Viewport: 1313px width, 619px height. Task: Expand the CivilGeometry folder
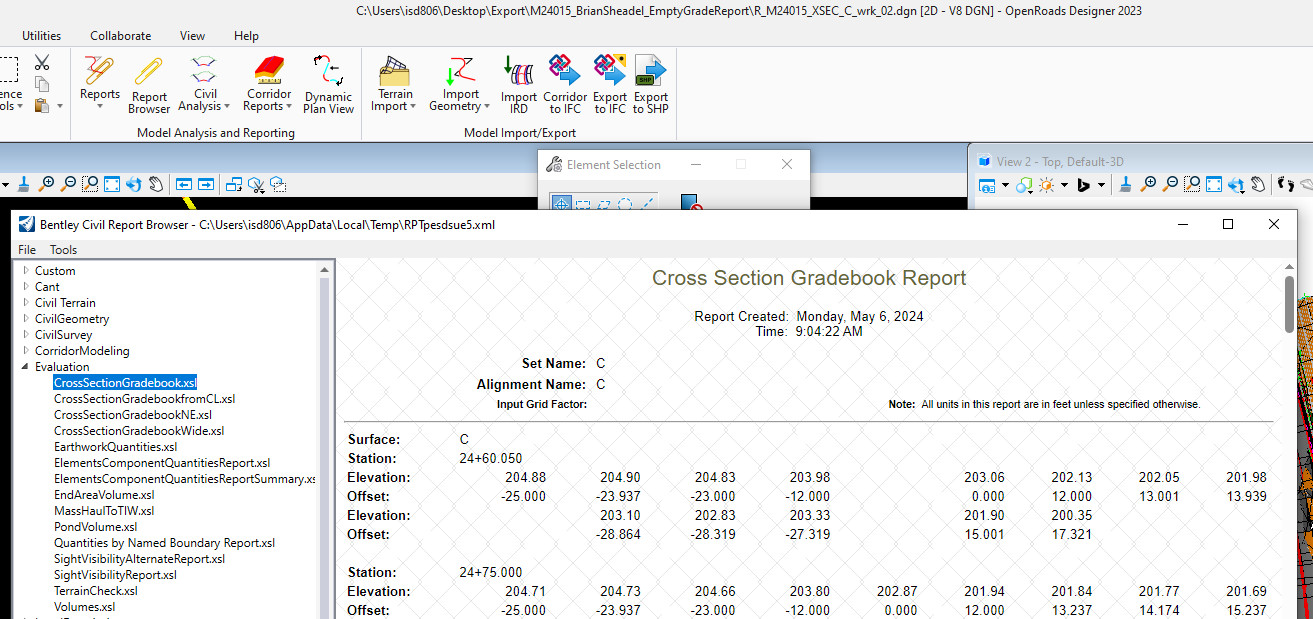[26, 319]
